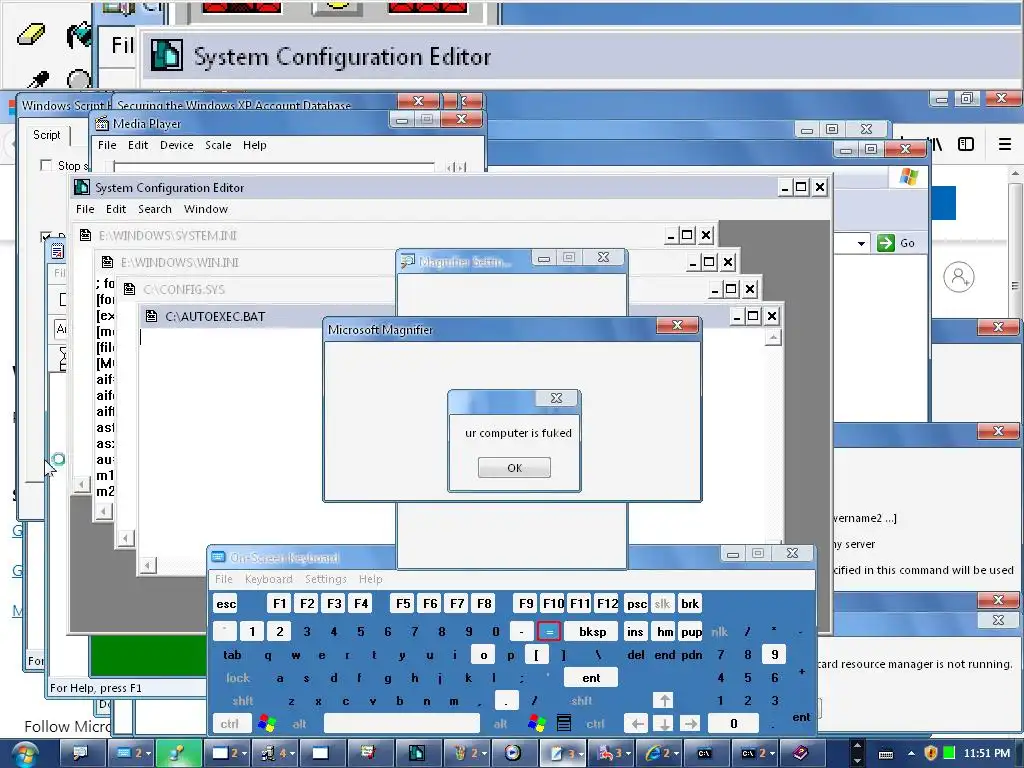Click the WIN.INI document icon
The image size is (1024, 768).
point(107,262)
